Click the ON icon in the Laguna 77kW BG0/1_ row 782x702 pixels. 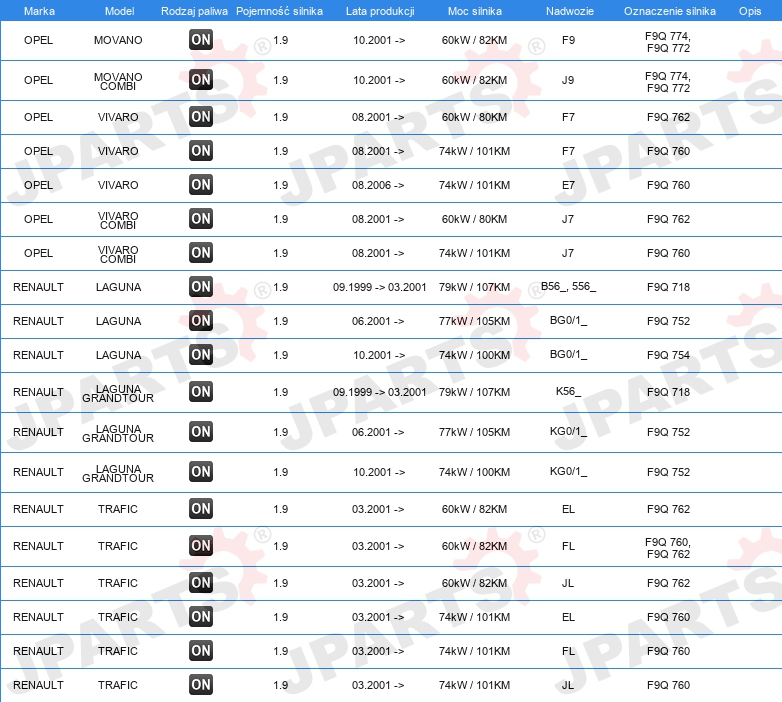pos(201,321)
